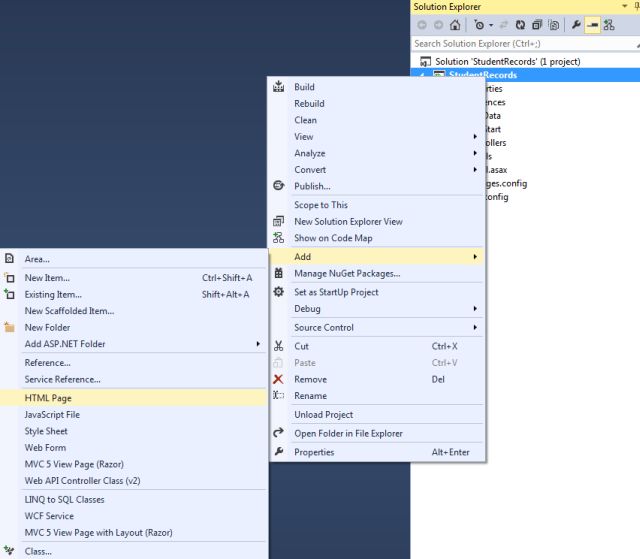Click the Open Folder in File Explorer arrow icon
Viewport: 640px width, 559px height.
[x=278, y=433]
